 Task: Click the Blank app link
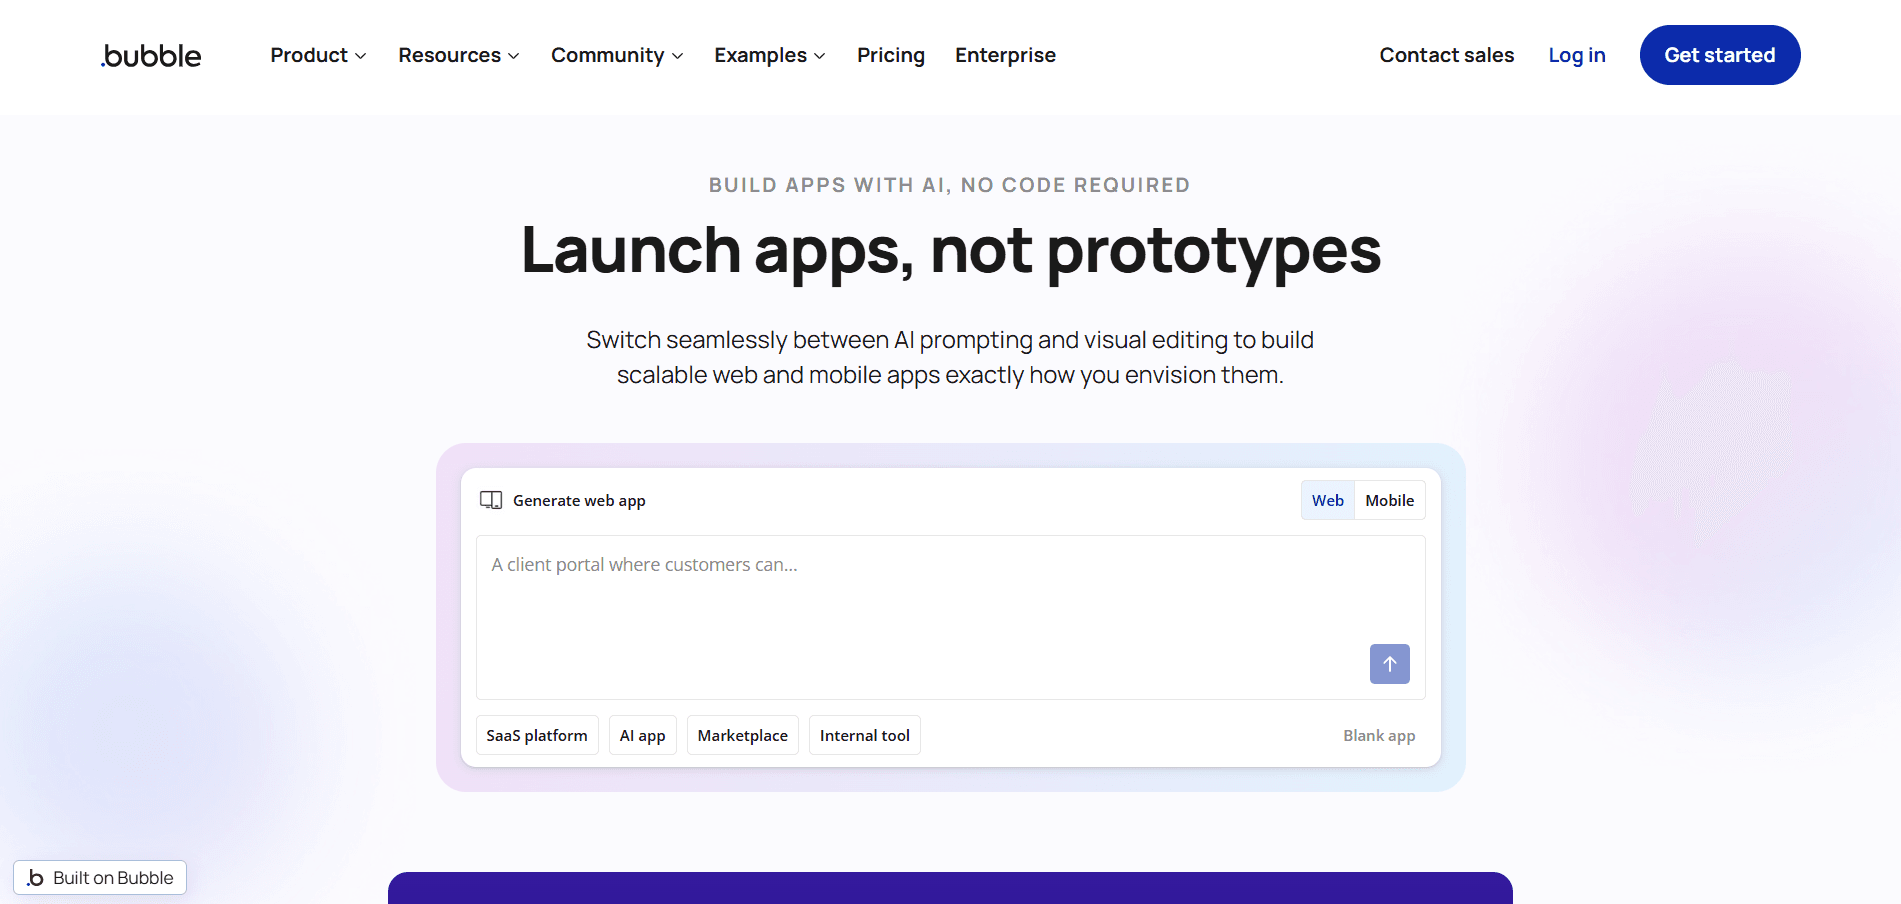point(1379,735)
